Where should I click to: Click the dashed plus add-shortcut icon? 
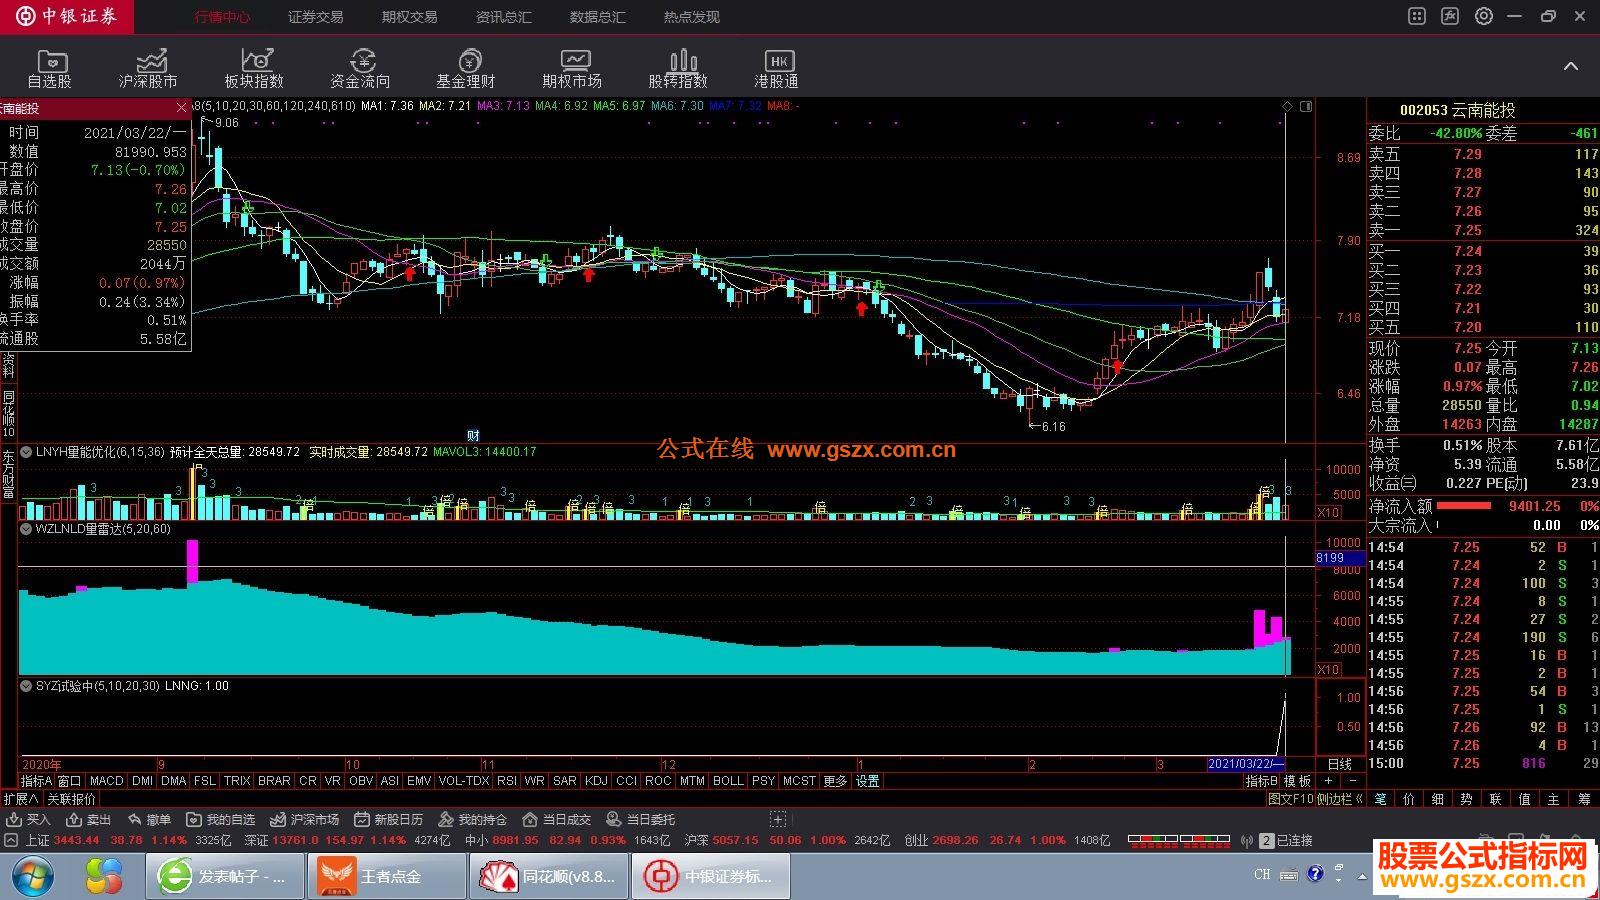click(x=778, y=819)
